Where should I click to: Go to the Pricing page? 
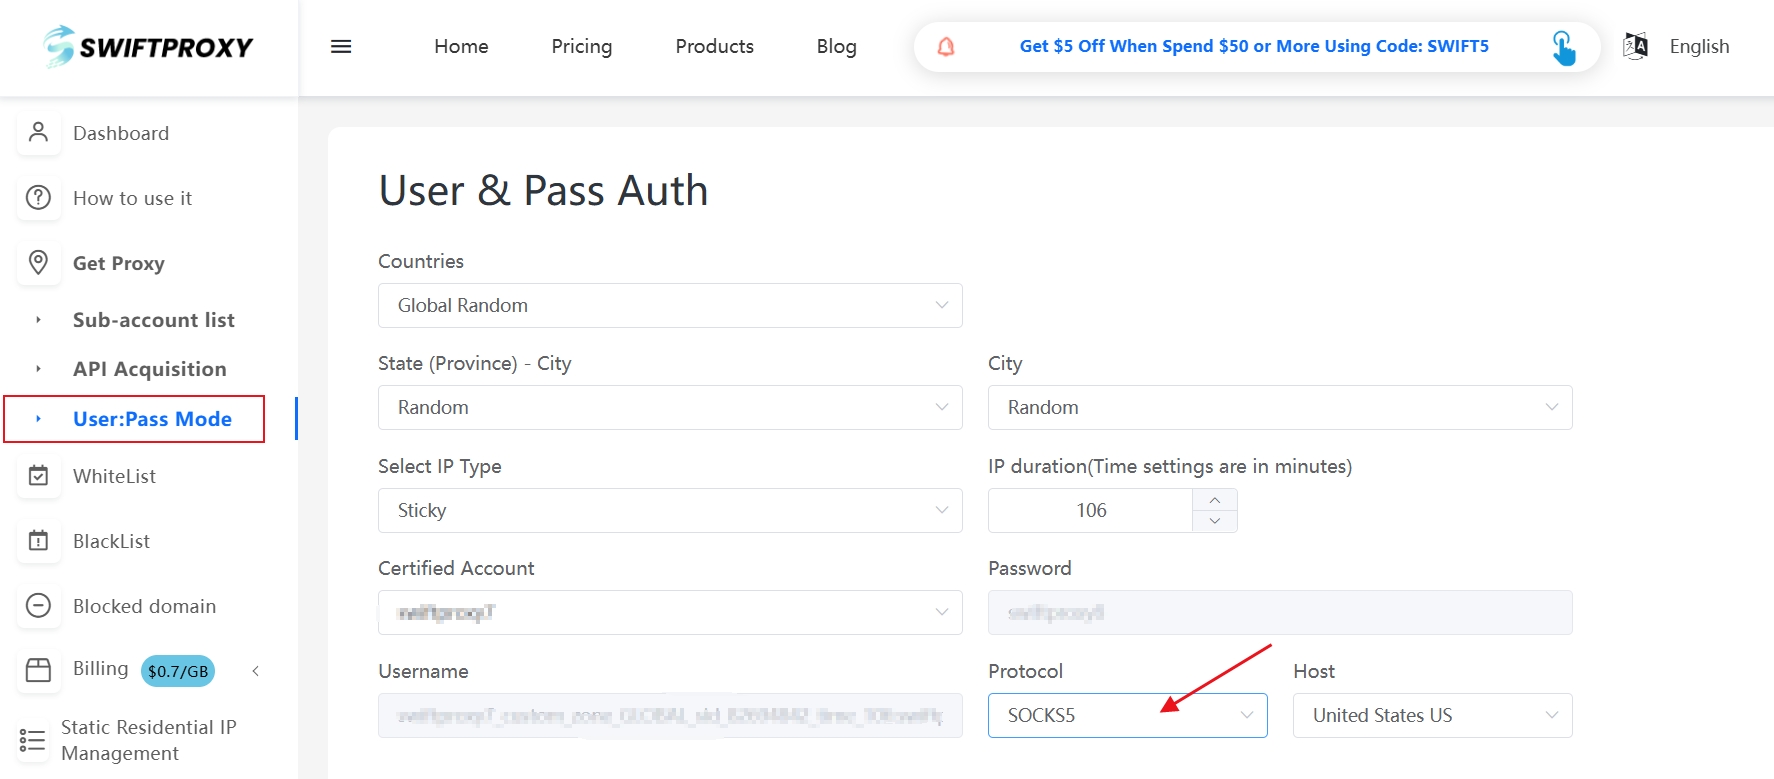[x=581, y=46]
